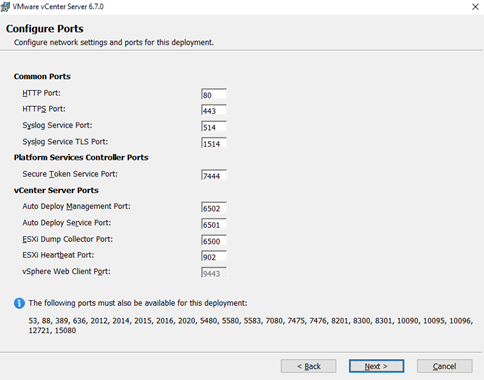Click the VMware vCenter Server 6.7.0 title text
Viewport: 484px width, 380px height.
[x=58, y=7]
